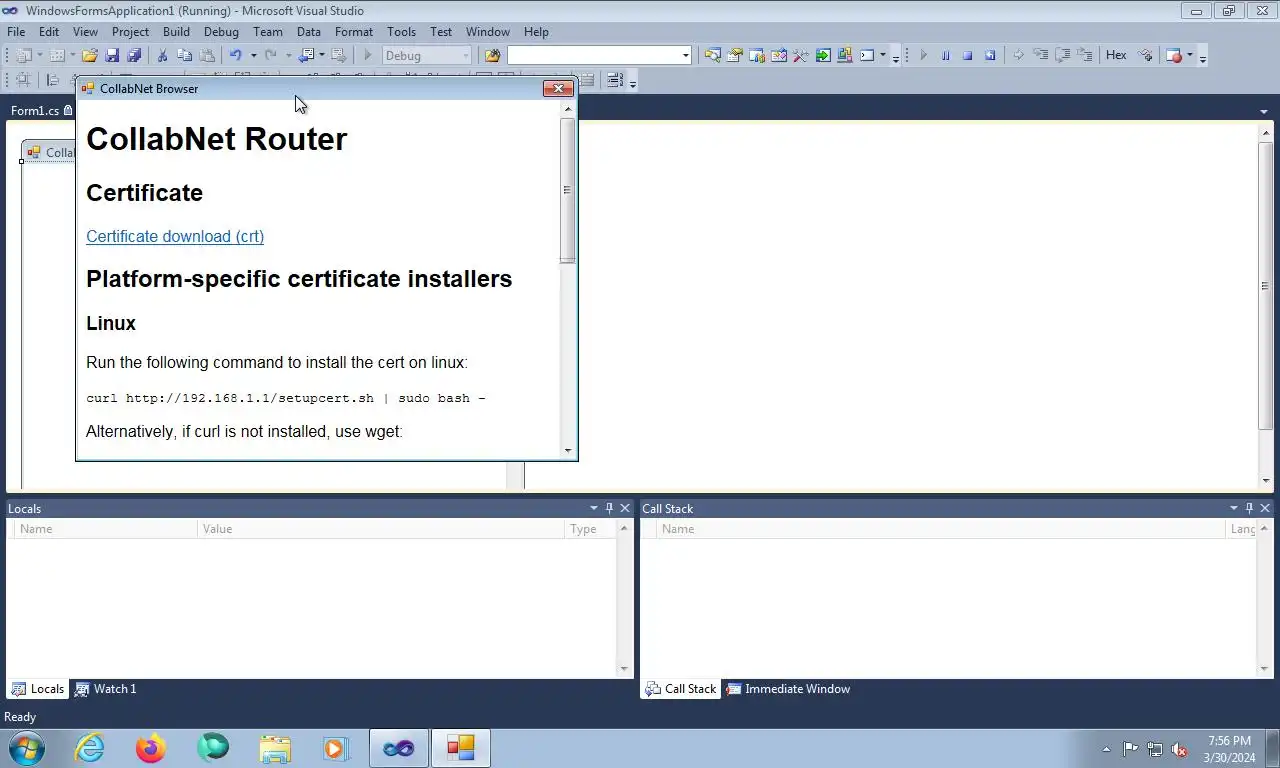1280x768 pixels.
Task: Toggle auto-hide pin on Locals panel
Action: pos(609,508)
